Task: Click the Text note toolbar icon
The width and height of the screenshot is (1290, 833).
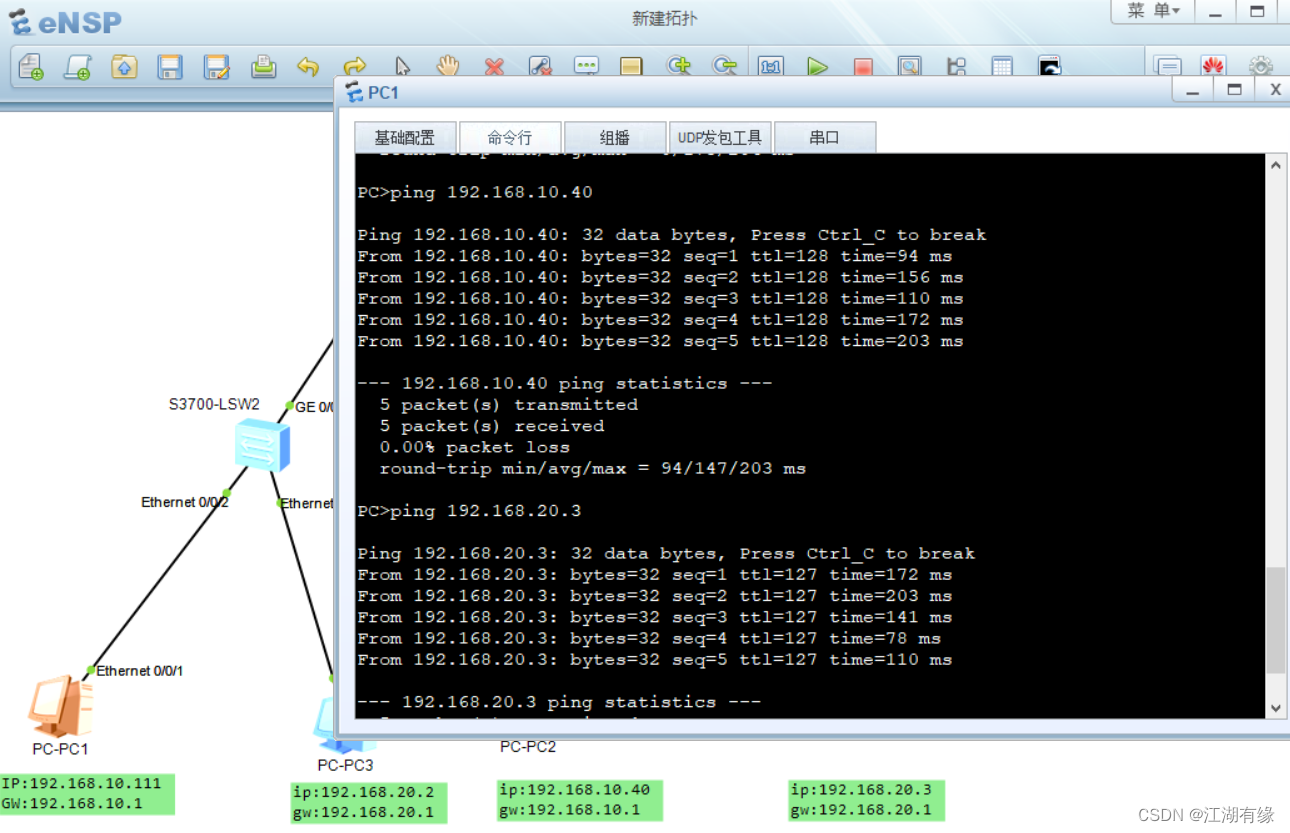Action: coord(586,67)
